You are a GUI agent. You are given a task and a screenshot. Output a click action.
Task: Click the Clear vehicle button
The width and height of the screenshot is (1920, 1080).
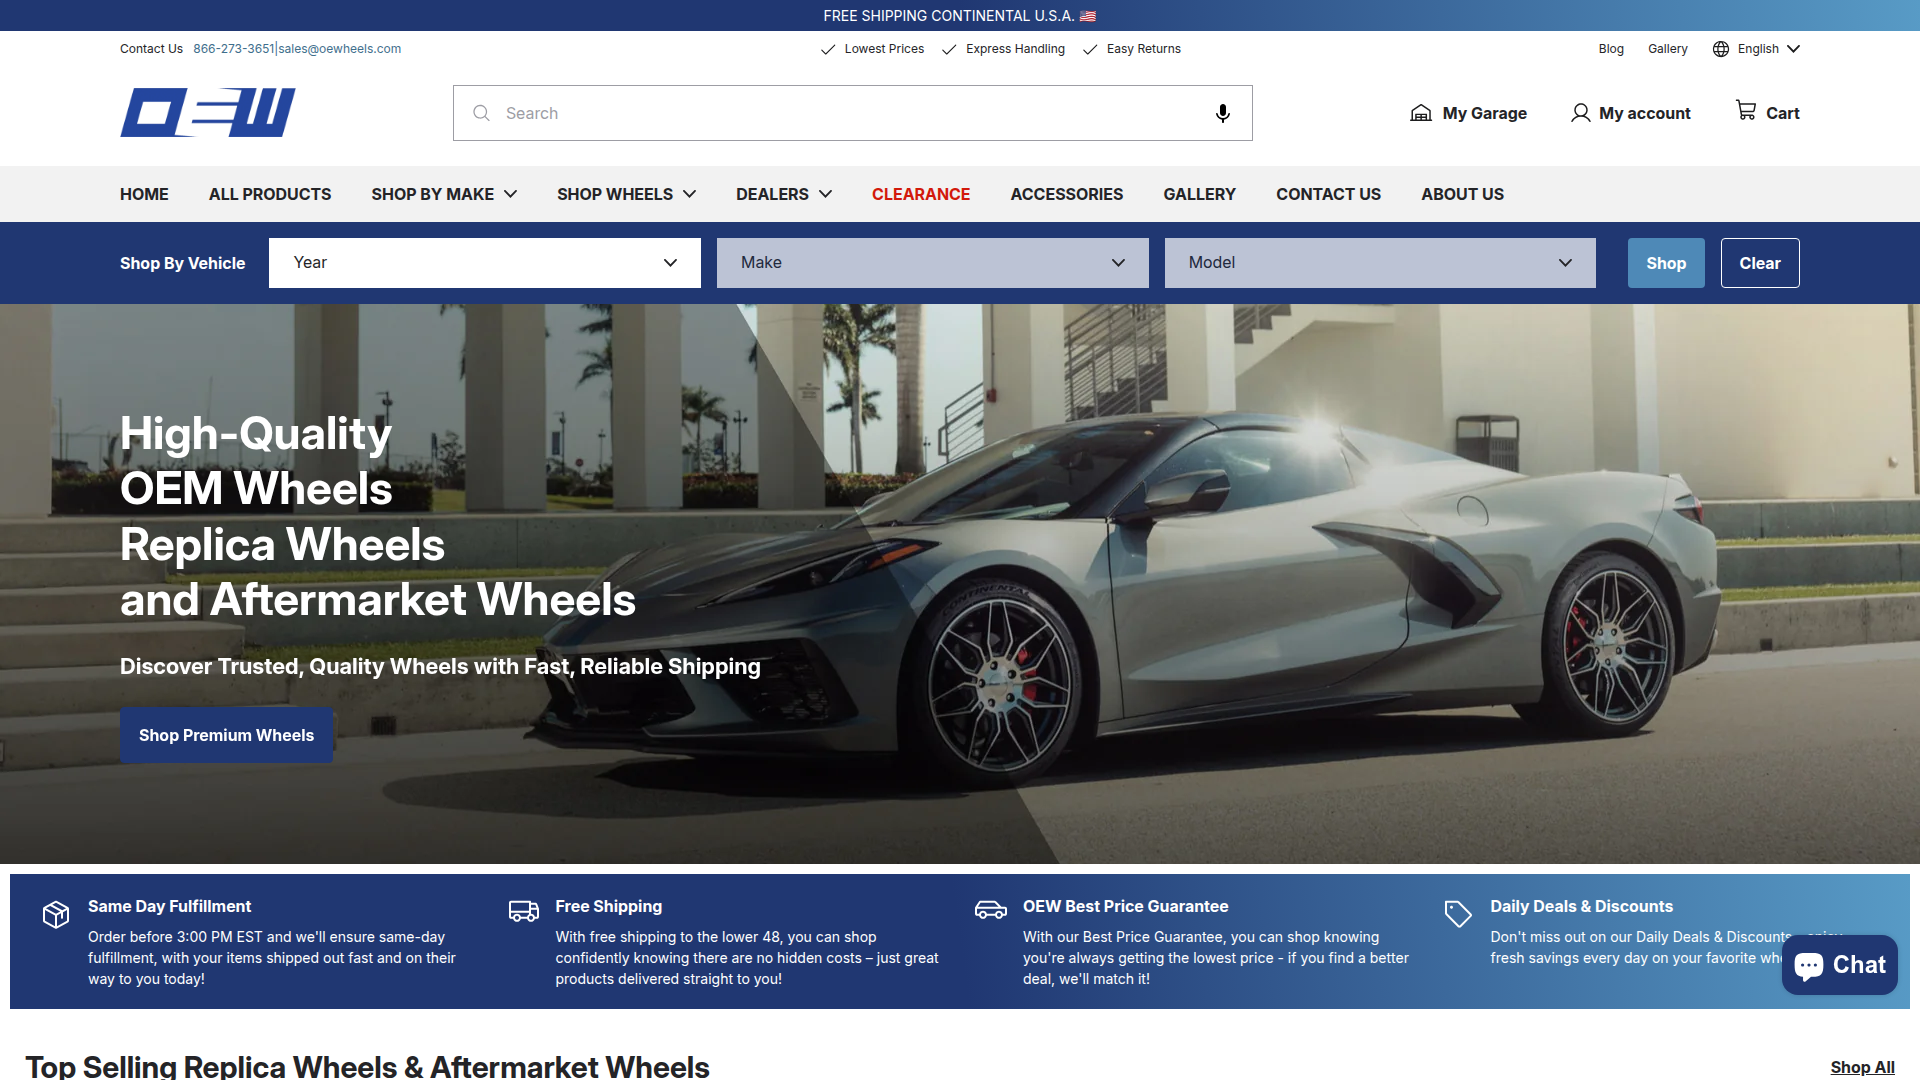click(x=1760, y=263)
